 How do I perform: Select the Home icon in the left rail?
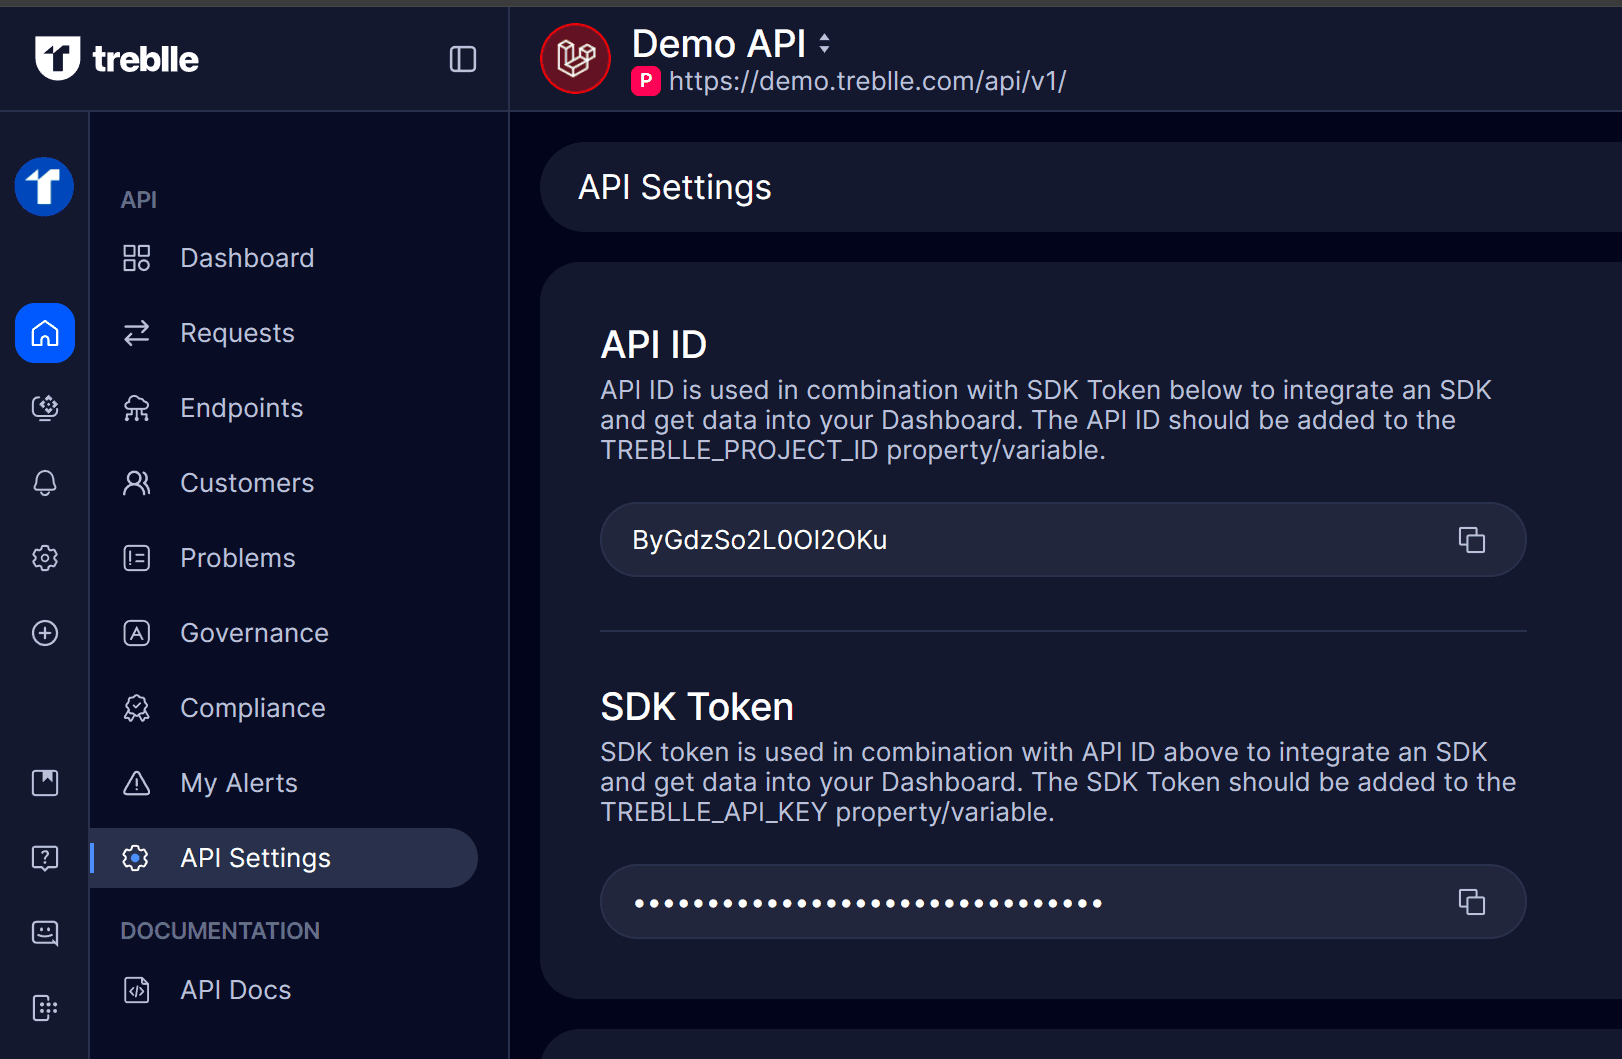pyautogui.click(x=44, y=333)
